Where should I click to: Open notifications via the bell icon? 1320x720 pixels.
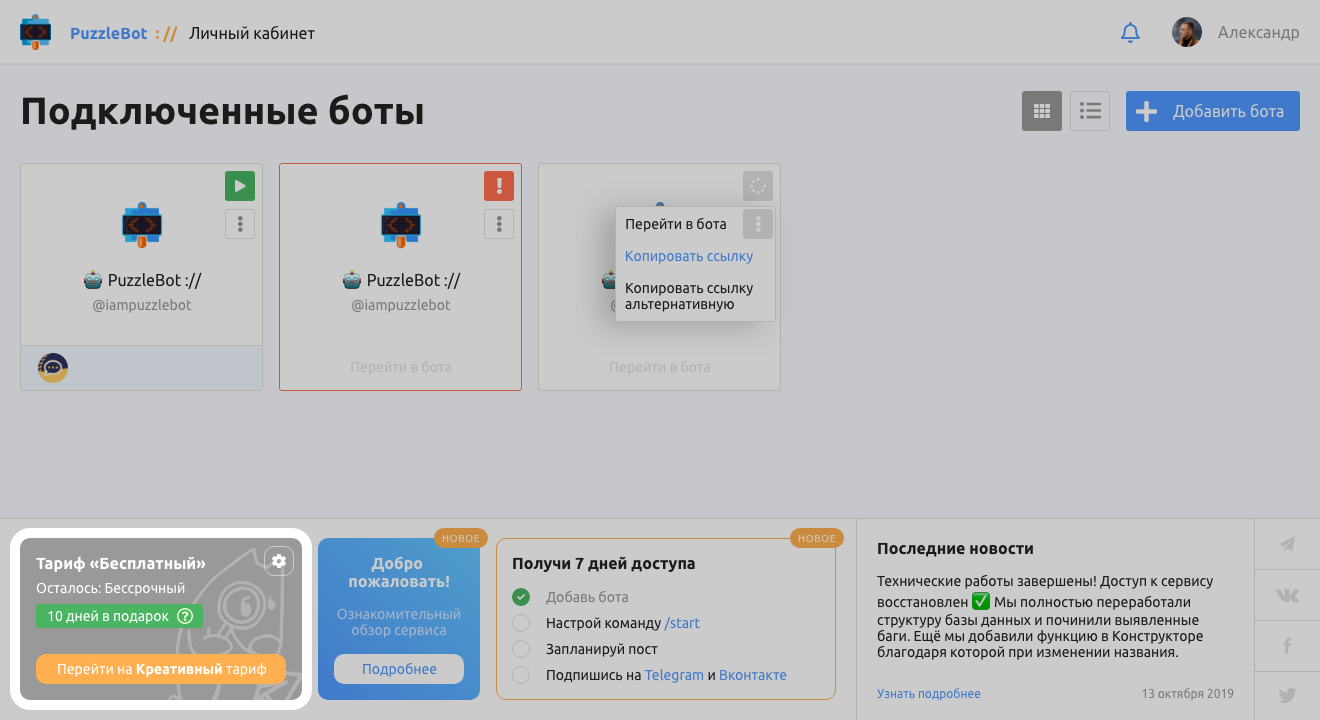(1130, 33)
